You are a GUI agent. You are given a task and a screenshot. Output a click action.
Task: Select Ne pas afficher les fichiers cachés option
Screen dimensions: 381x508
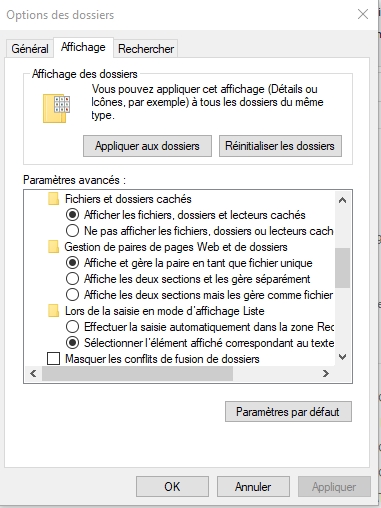(72, 231)
